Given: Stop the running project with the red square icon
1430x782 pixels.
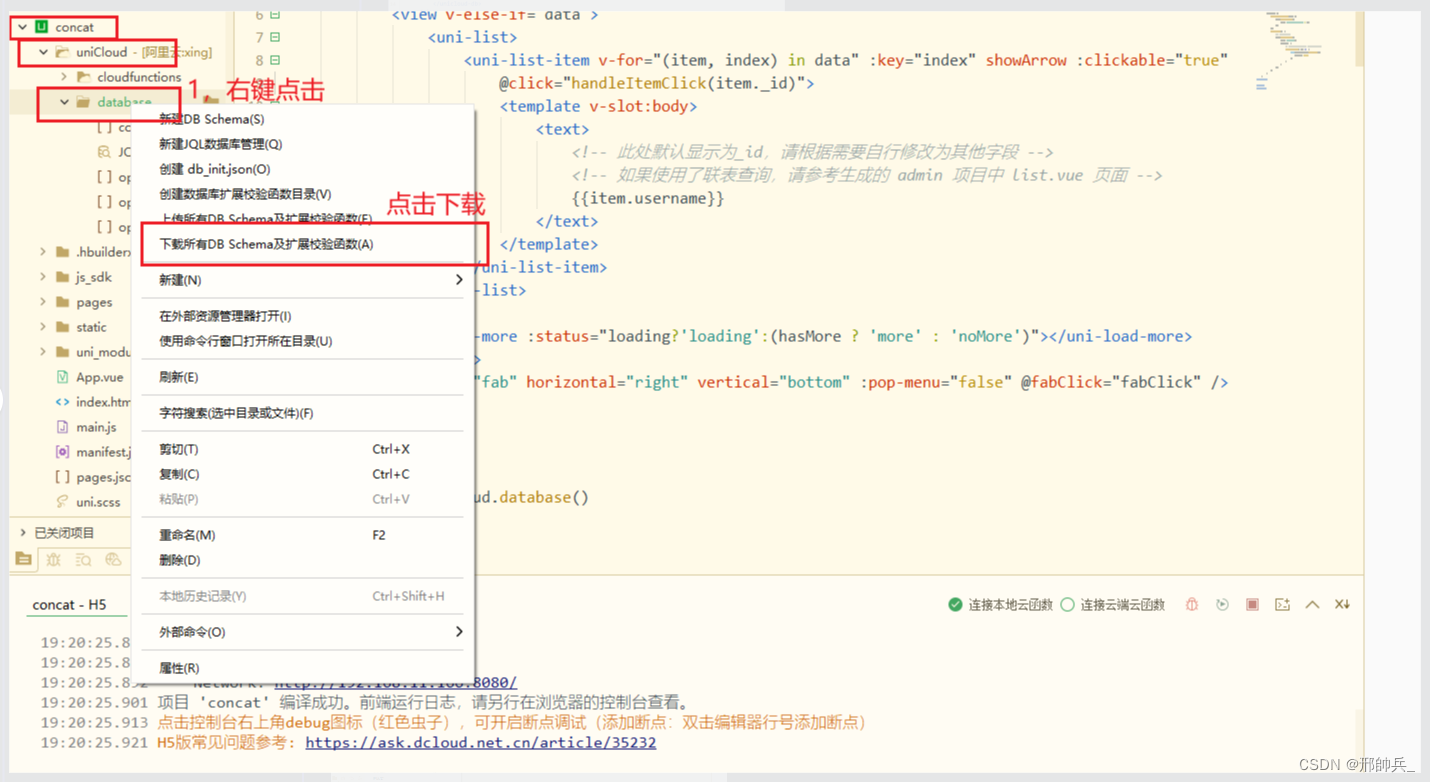Looking at the screenshot, I should click(1252, 604).
